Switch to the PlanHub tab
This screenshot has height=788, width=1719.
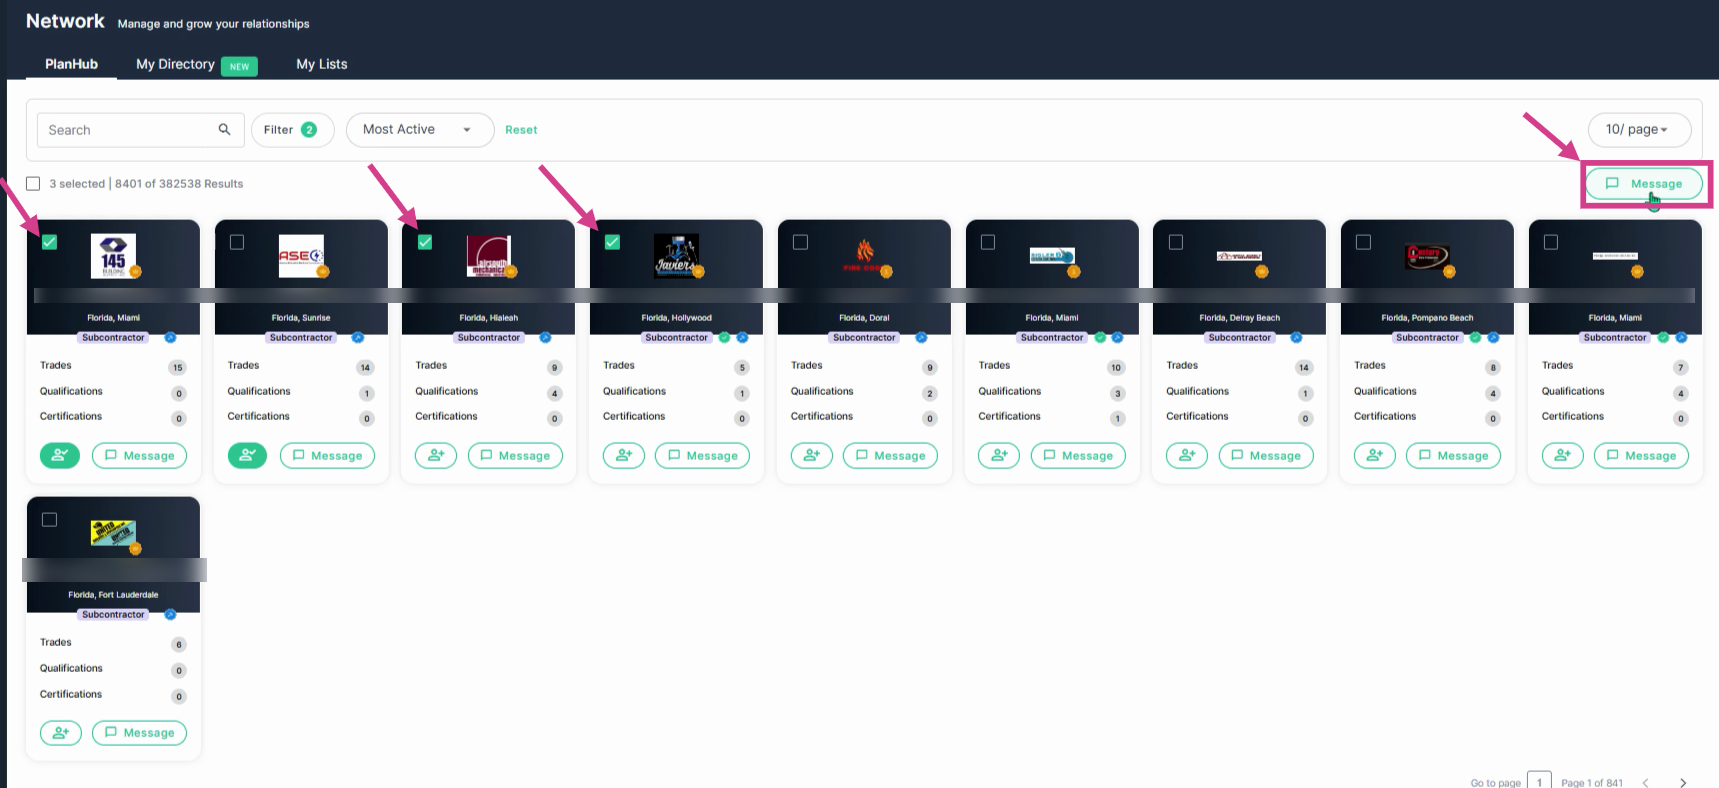pyautogui.click(x=71, y=64)
